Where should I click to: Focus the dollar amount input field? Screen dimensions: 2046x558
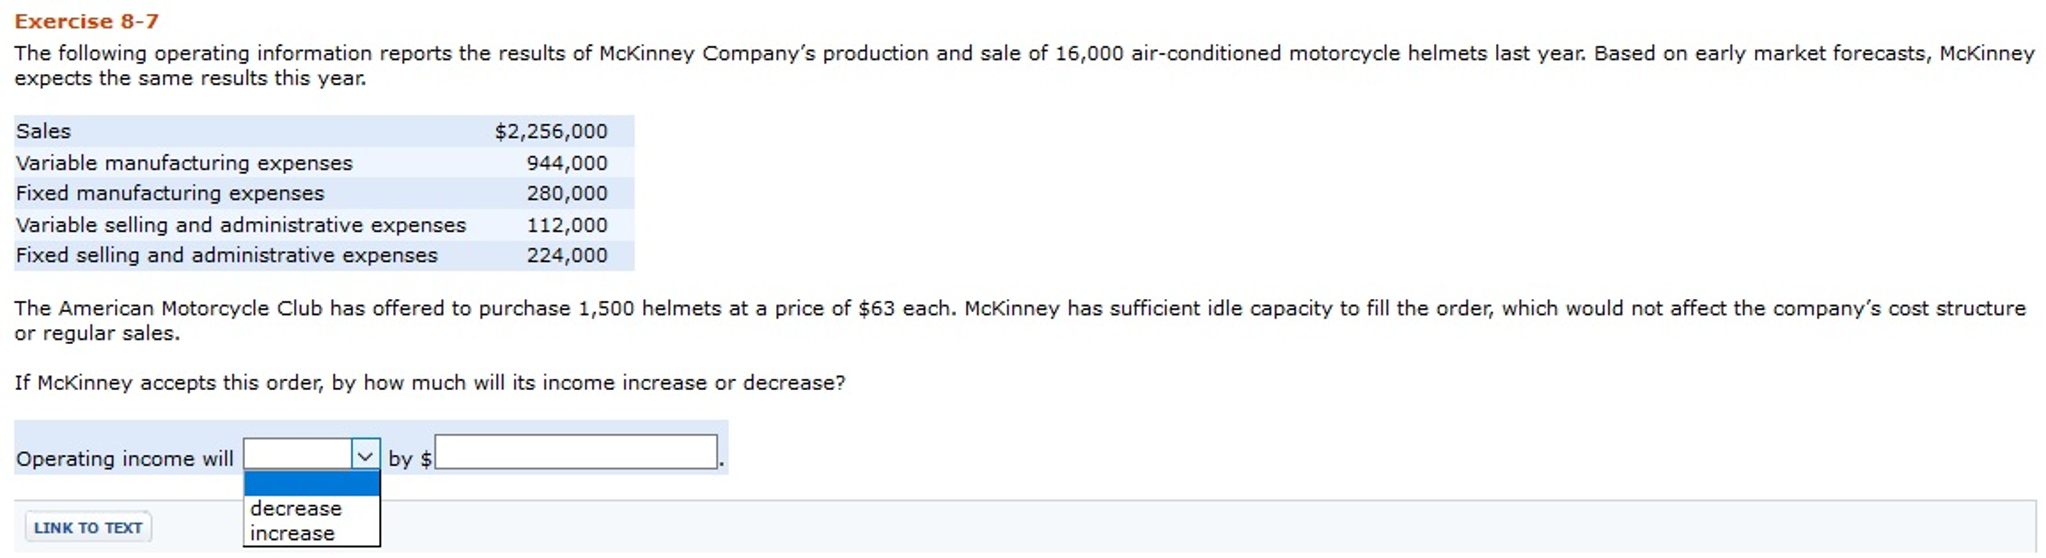click(x=576, y=452)
